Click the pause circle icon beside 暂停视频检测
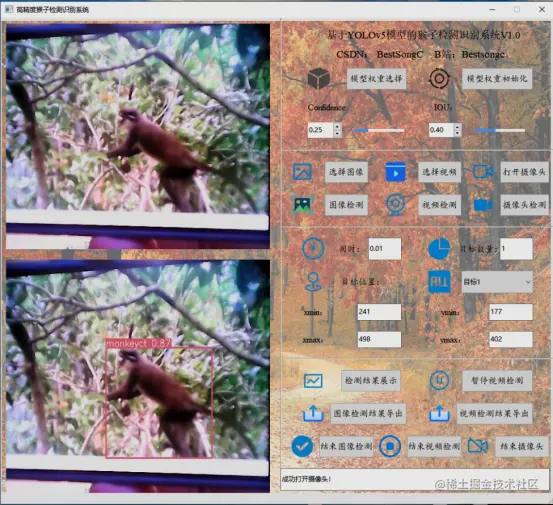The image size is (553, 505). (x=439, y=381)
